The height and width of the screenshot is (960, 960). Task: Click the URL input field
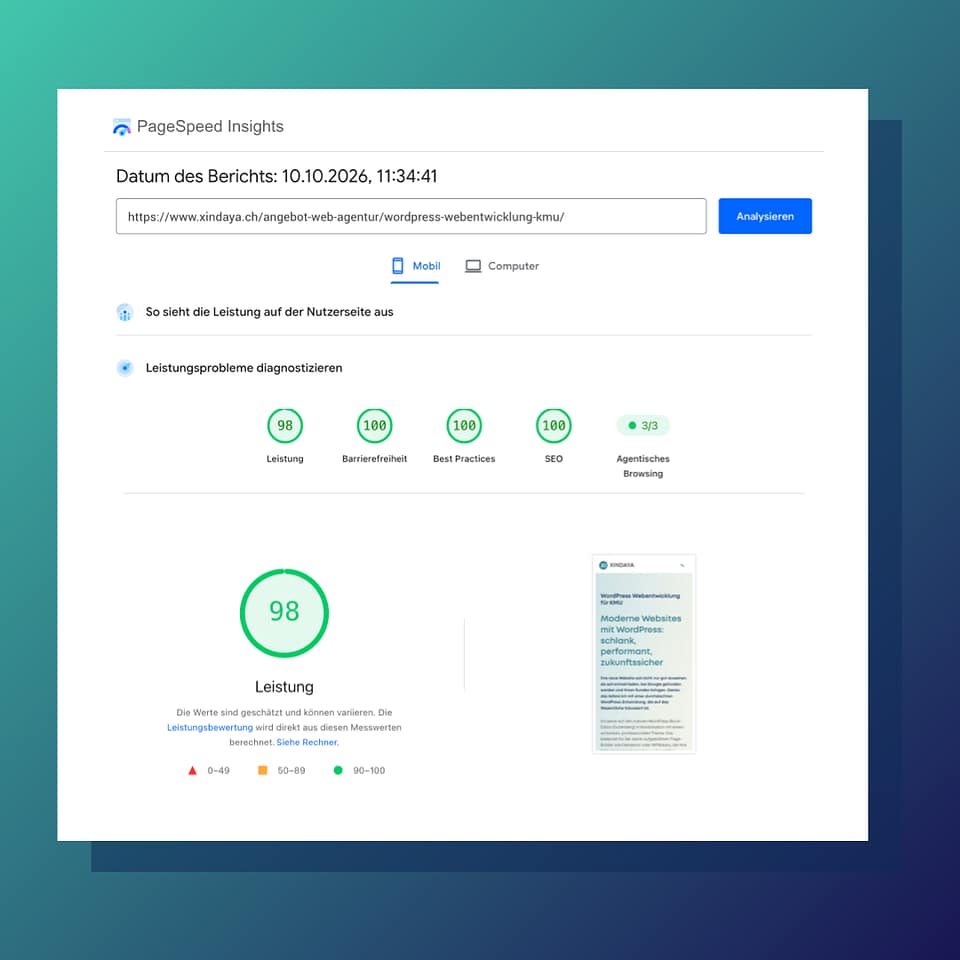[411, 216]
